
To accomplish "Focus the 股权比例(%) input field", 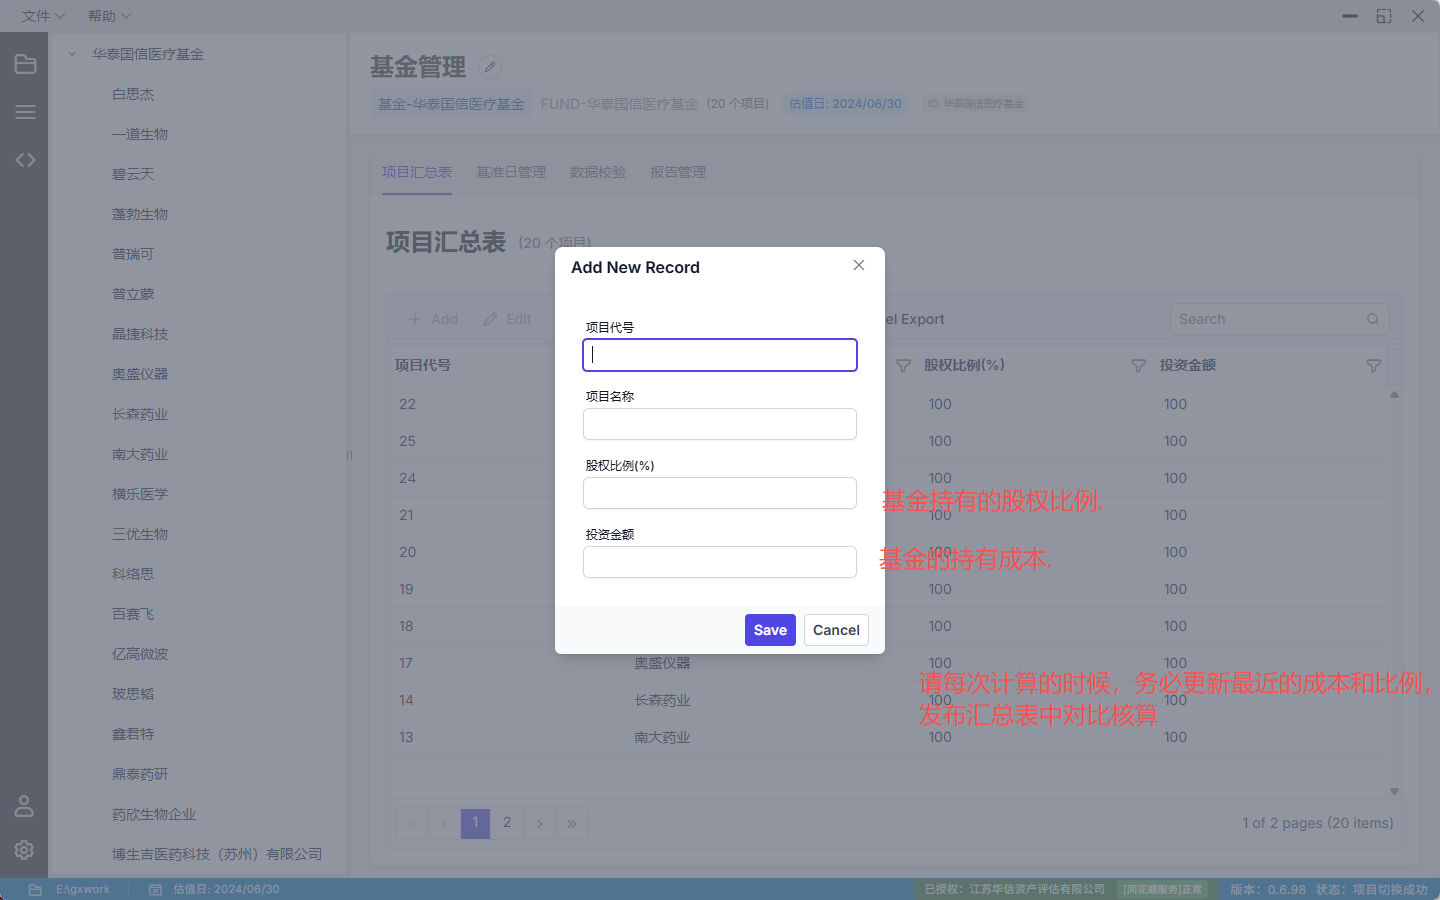I will (x=720, y=493).
